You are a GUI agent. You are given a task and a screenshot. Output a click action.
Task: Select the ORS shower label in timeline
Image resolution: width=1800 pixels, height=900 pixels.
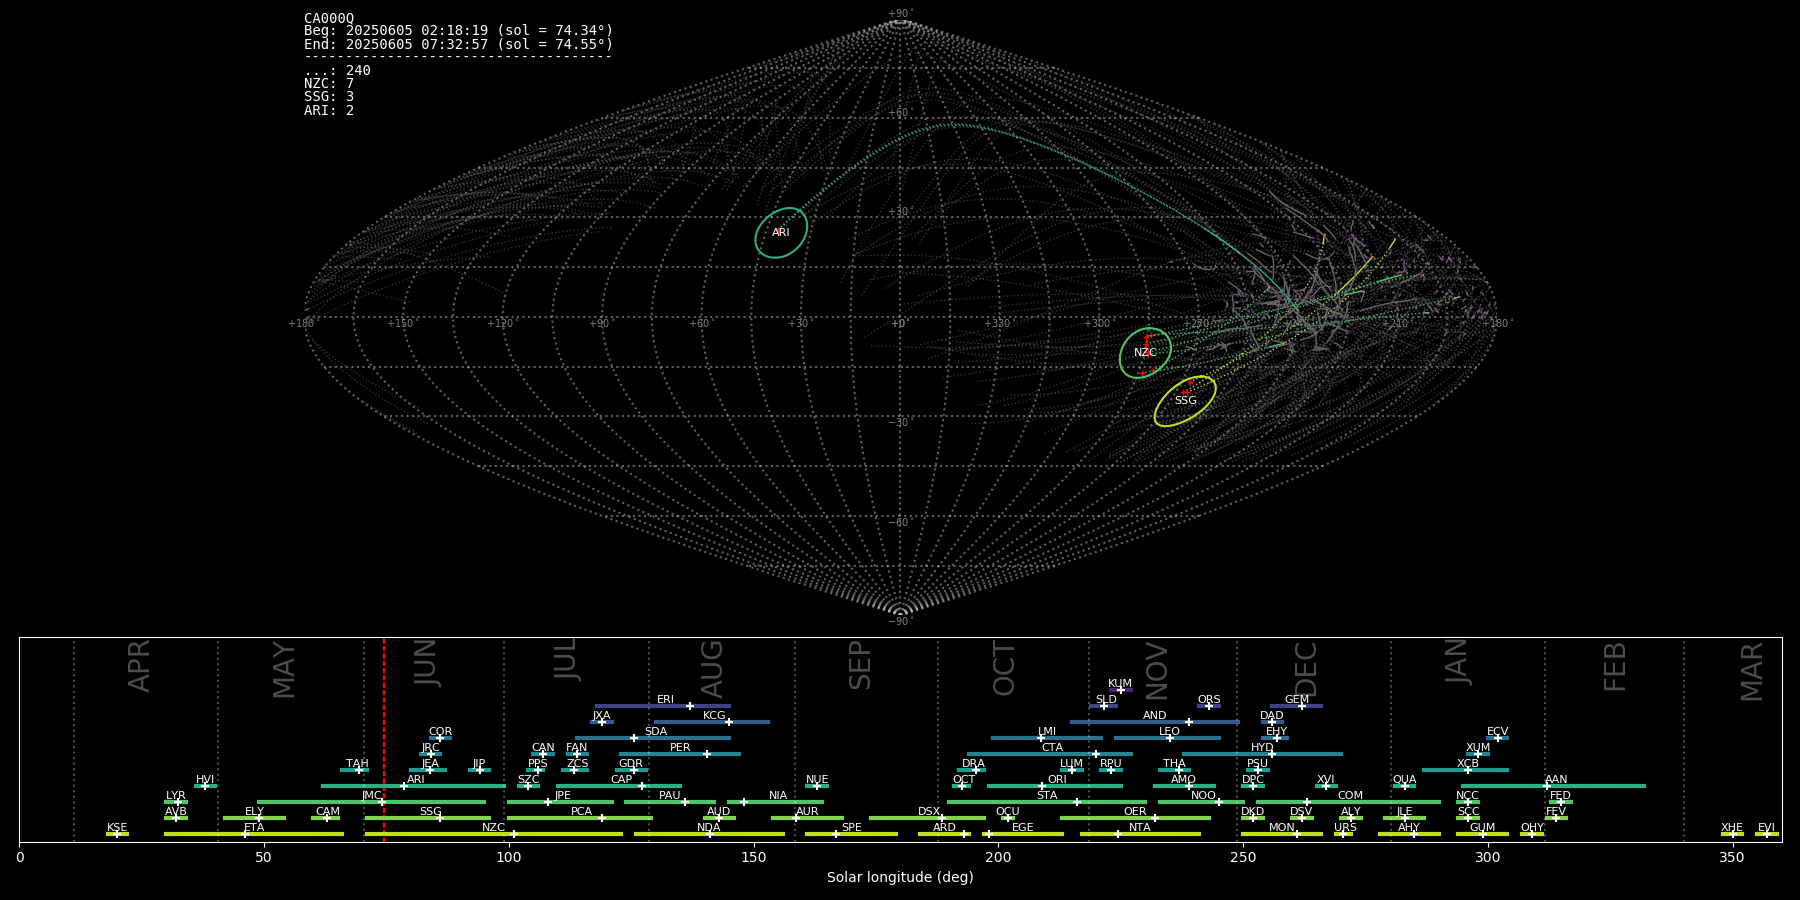tap(1209, 699)
